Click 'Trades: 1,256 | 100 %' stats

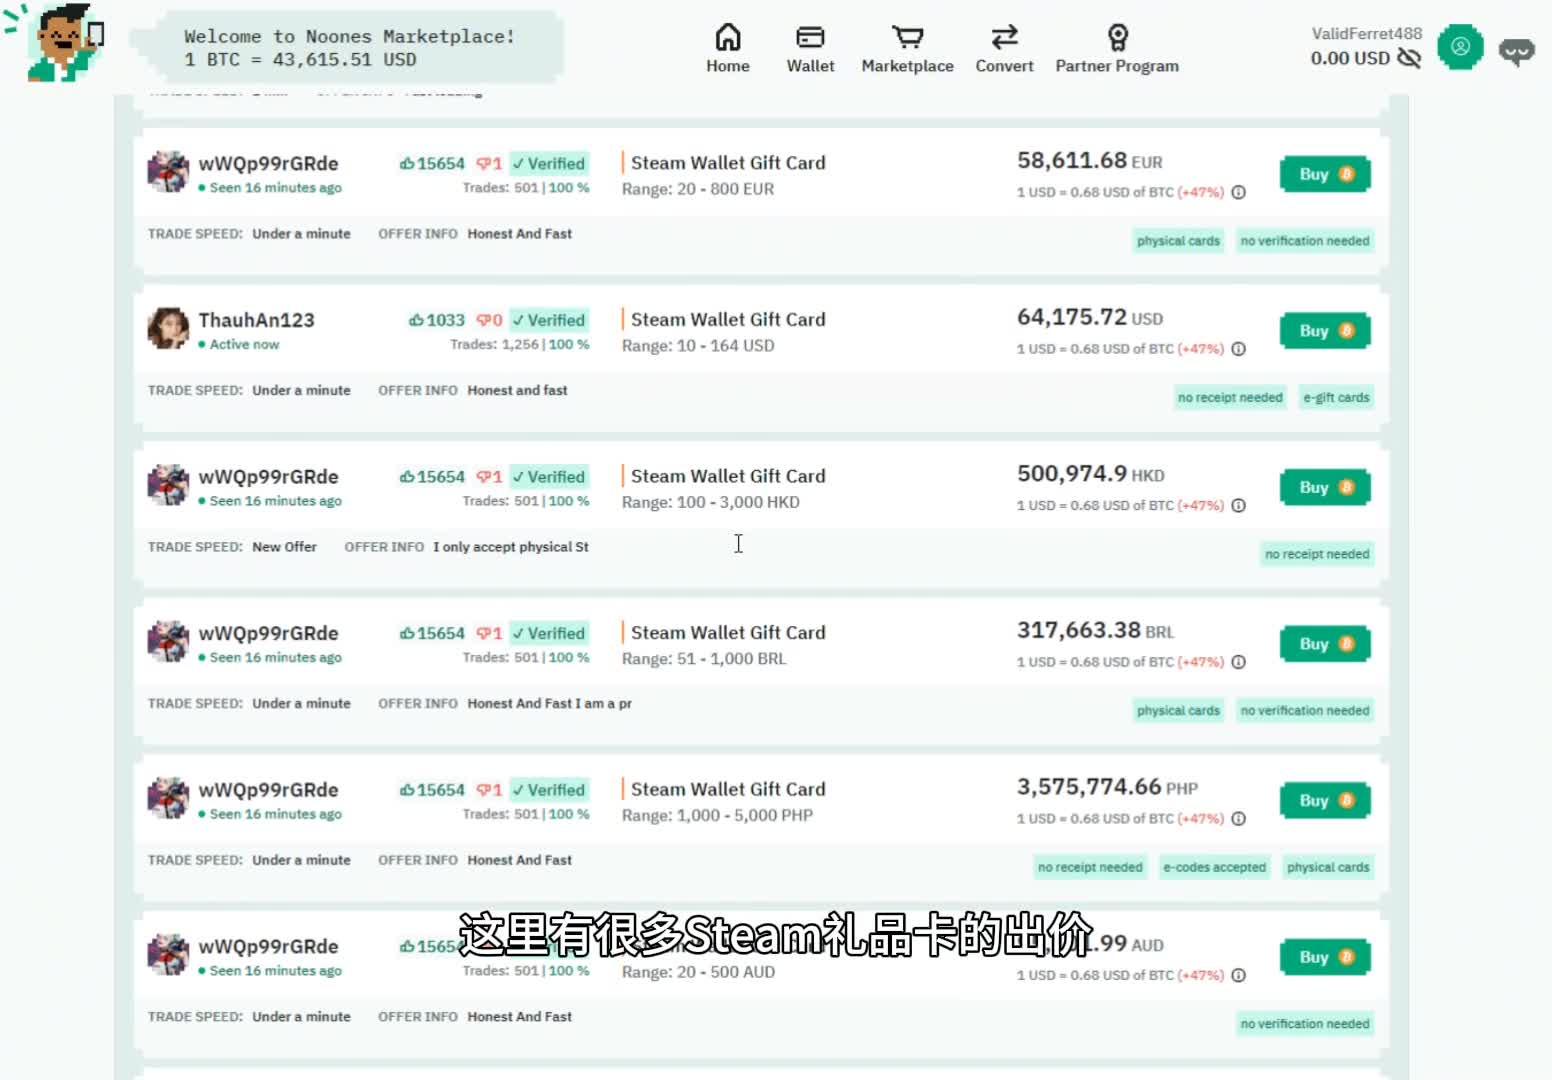coord(519,344)
